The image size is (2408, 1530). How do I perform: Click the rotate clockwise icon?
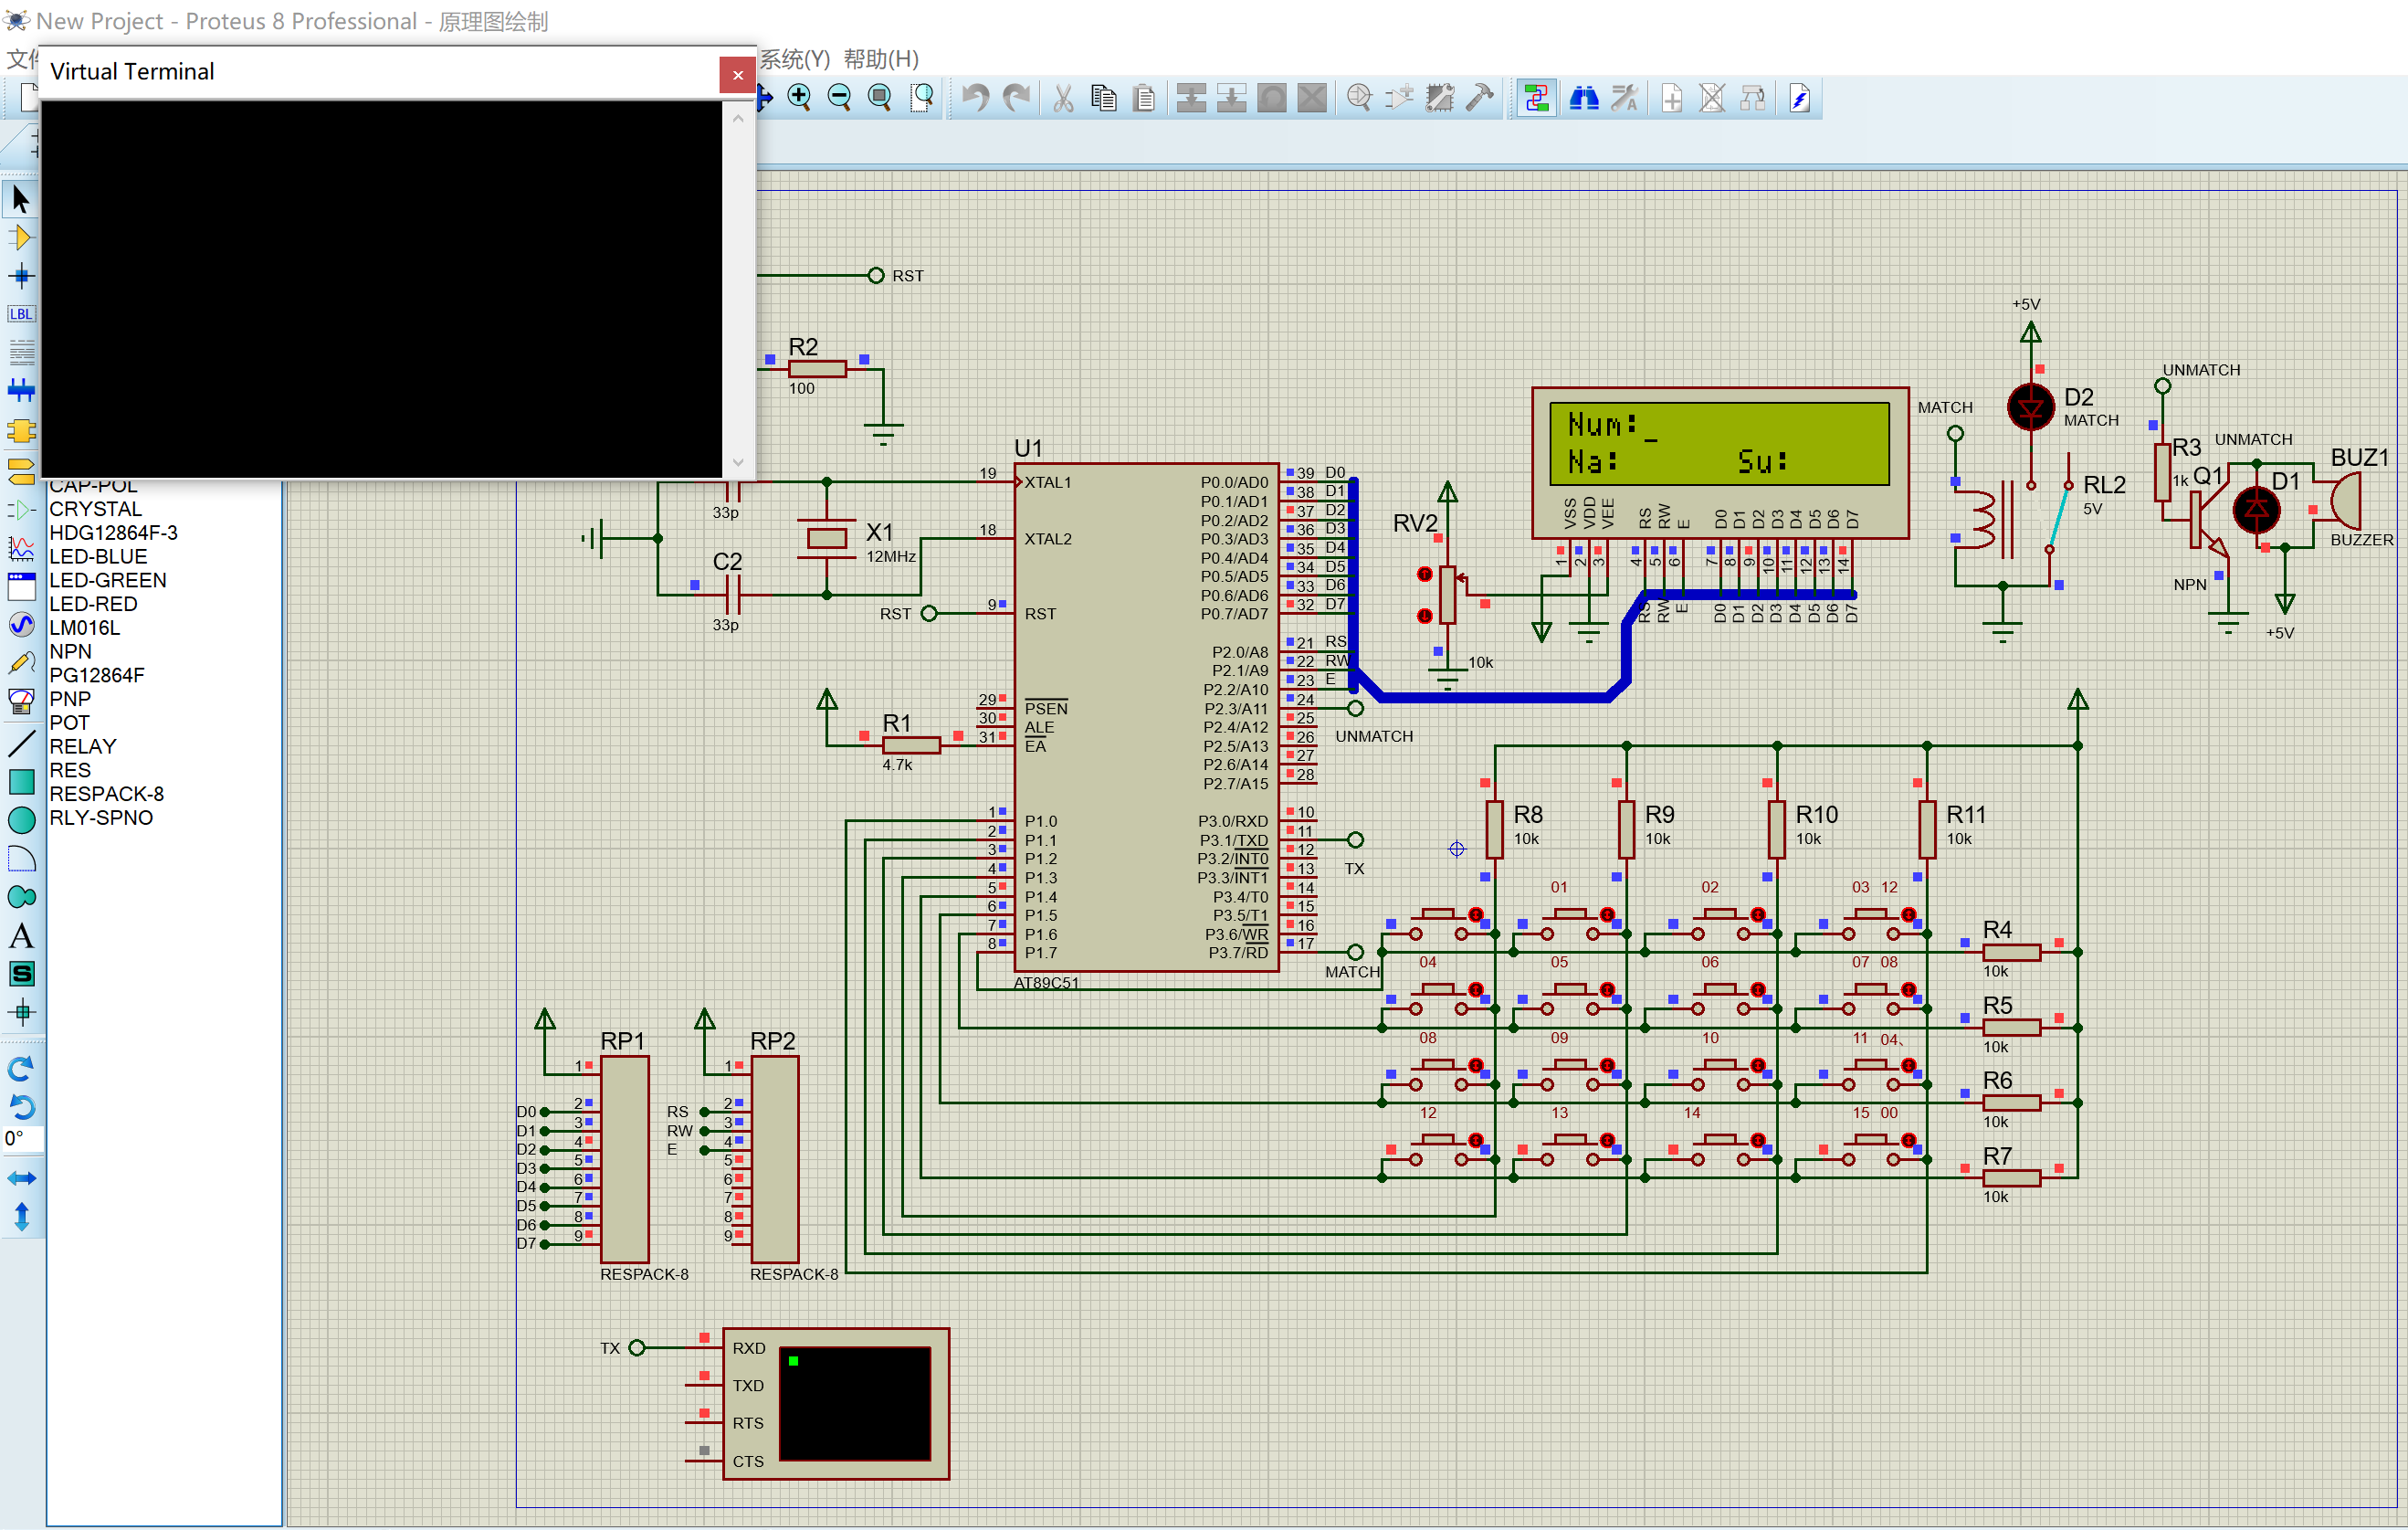(x=21, y=1068)
